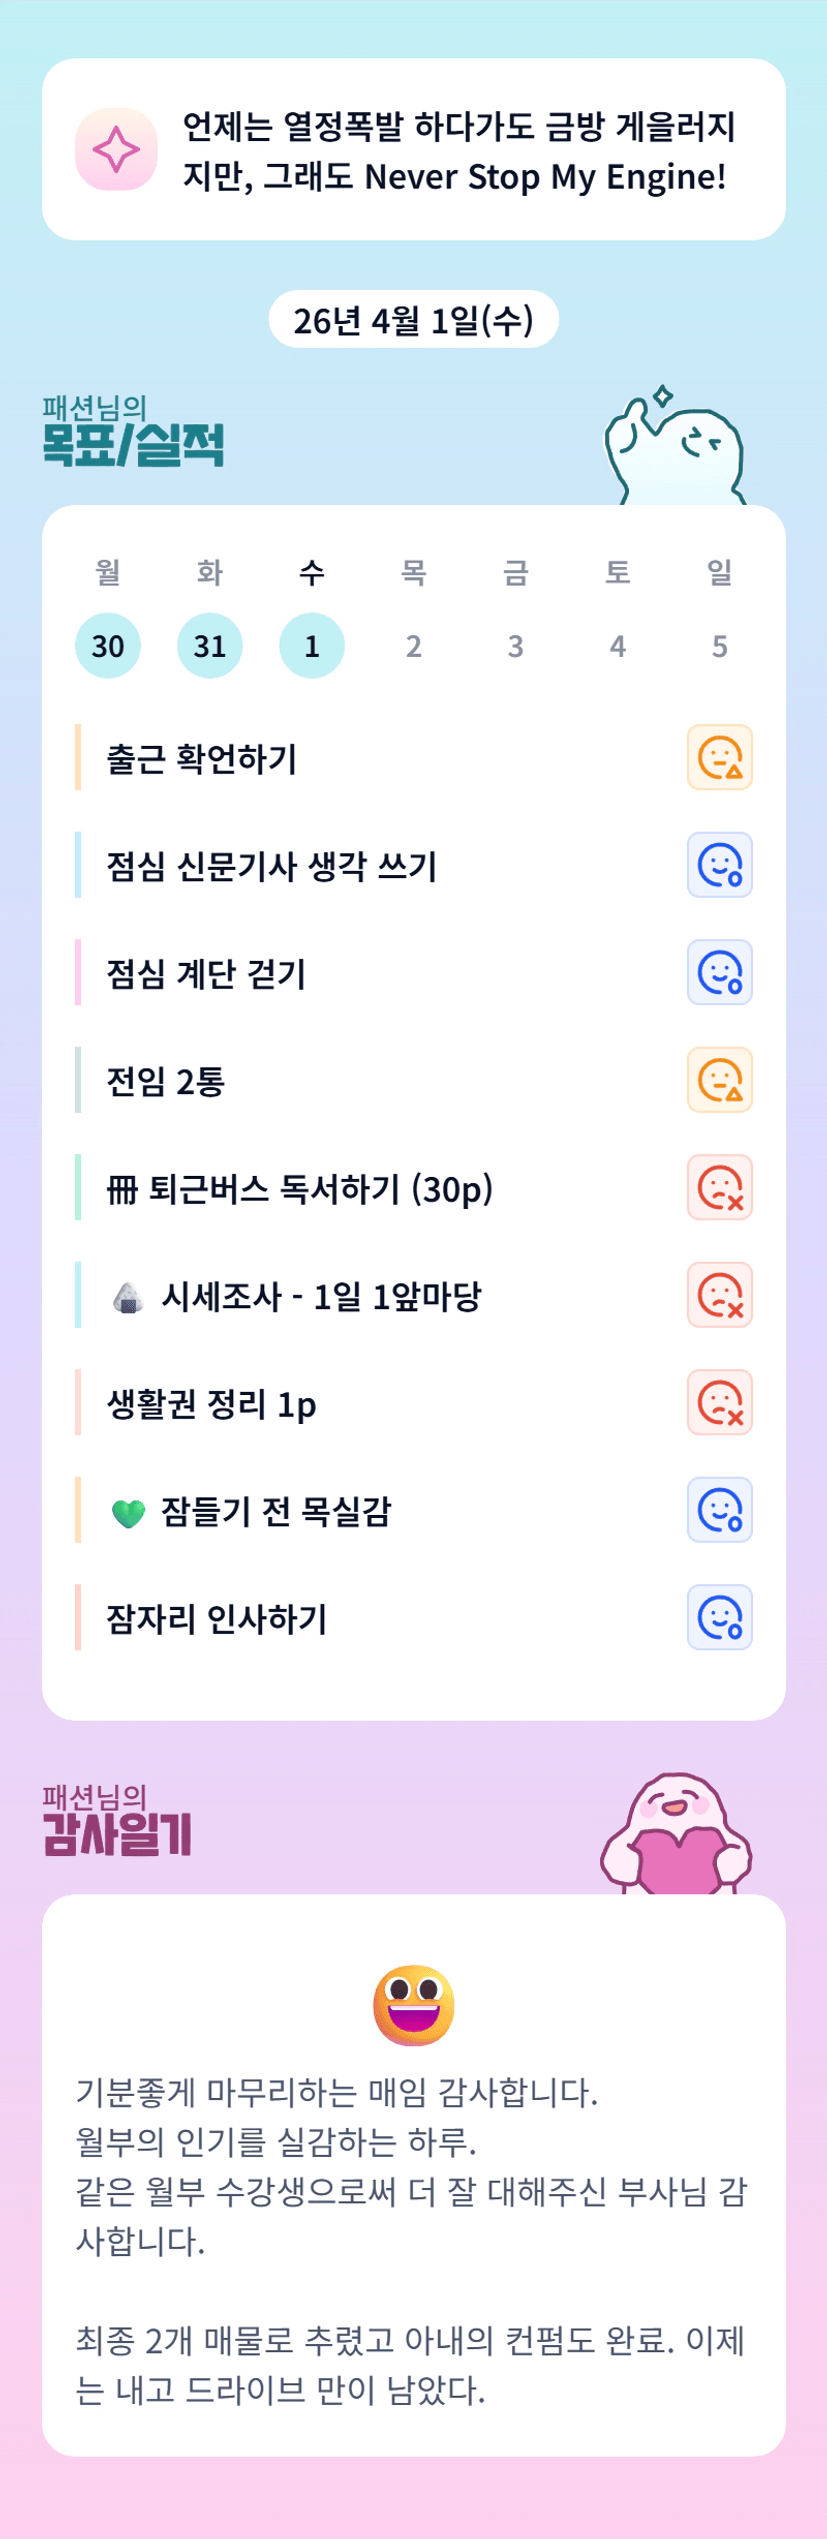Open the 26년 4월 1일(수) date pill
Image resolution: width=827 pixels, height=2539 pixels.
tap(413, 320)
